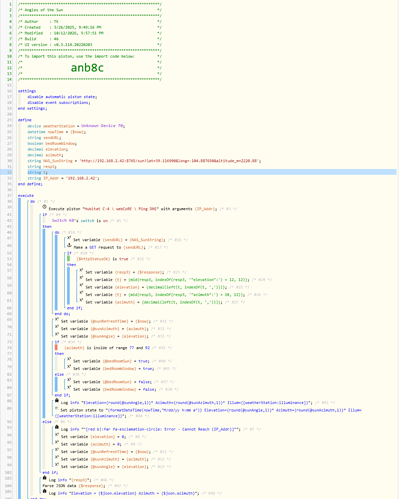401x499 pixels.
Task: Select string sendURL definition line
Action: point(44,138)
